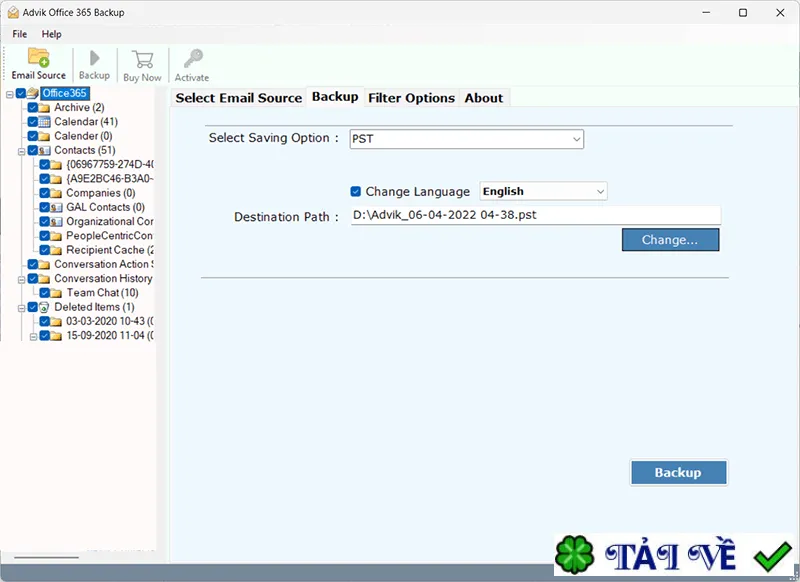Click the GAL Contacts card icon
800x582 pixels.
56,208
